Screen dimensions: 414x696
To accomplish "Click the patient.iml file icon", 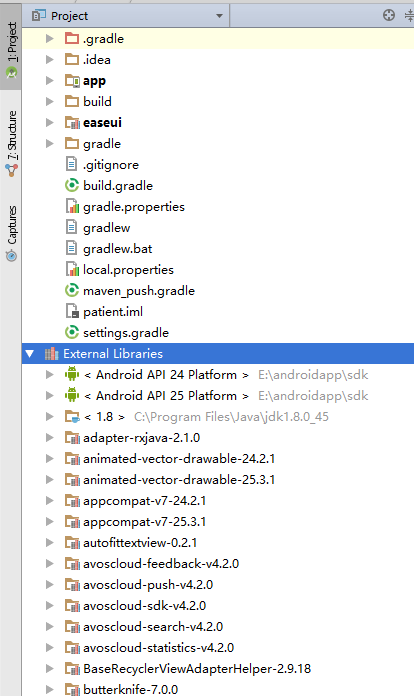I will tap(72, 311).
